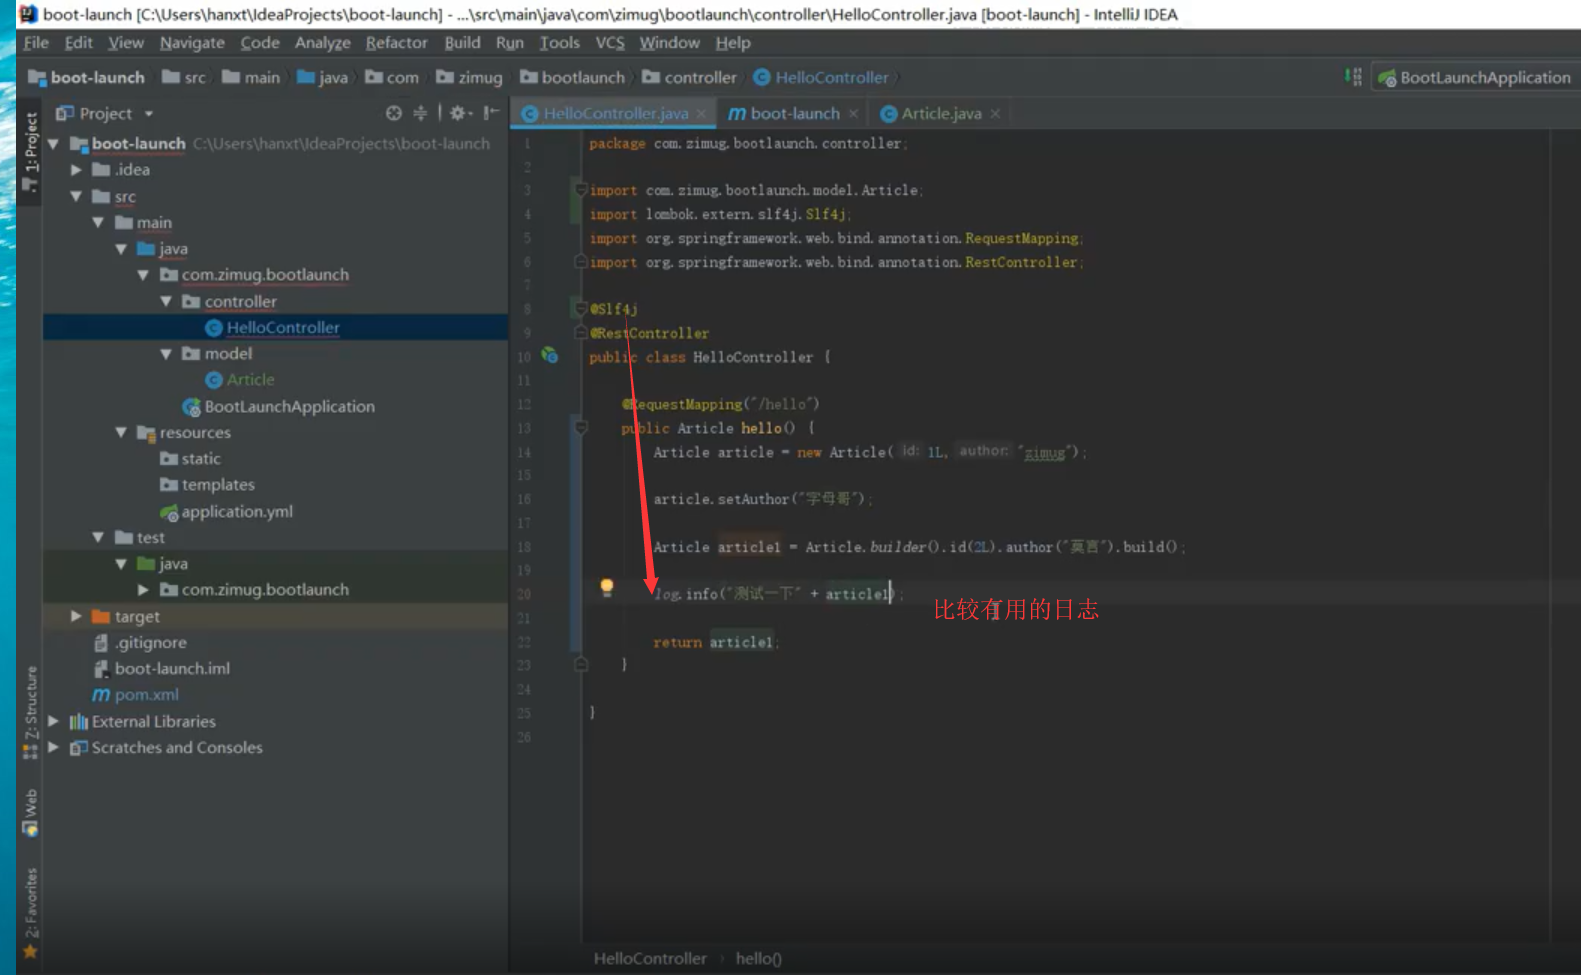Collapse the controller package
Viewport: 1581px width, 975px height.
pos(166,301)
